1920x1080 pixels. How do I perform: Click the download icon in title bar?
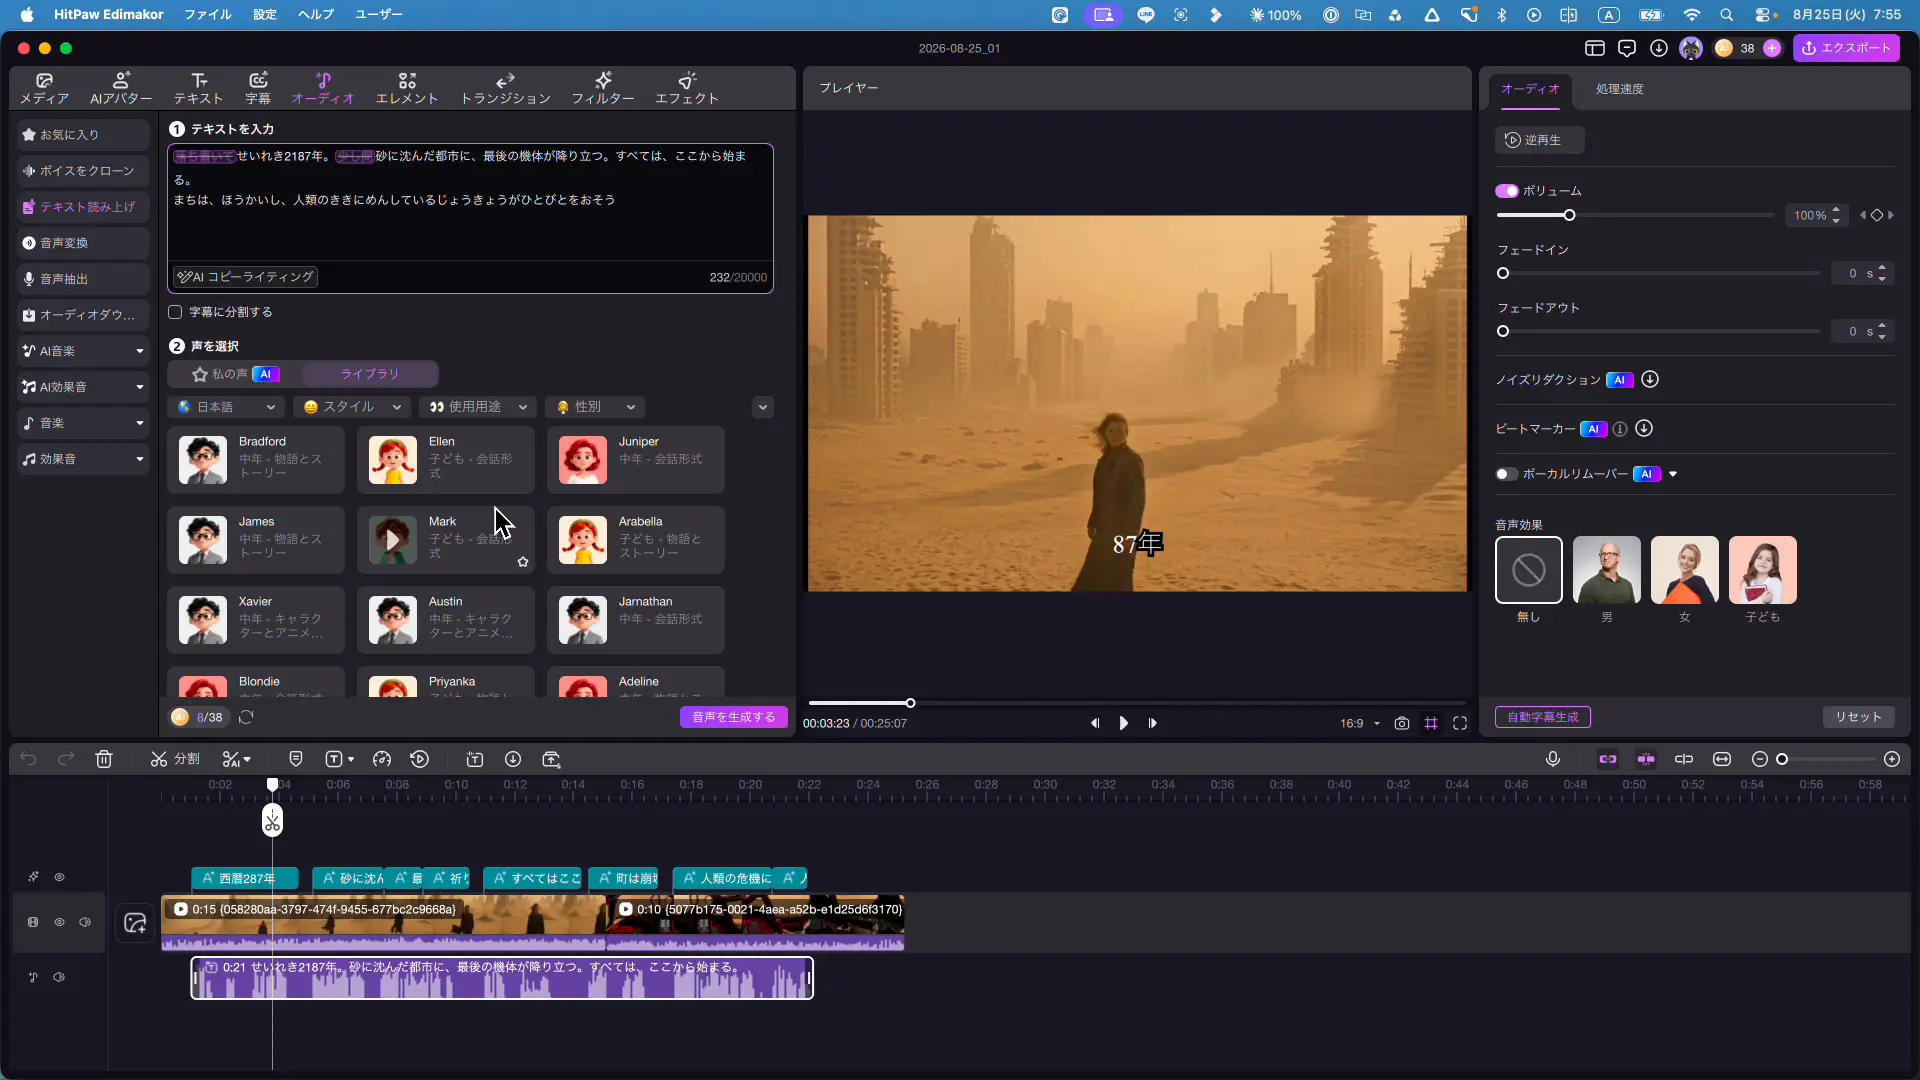point(1659,48)
